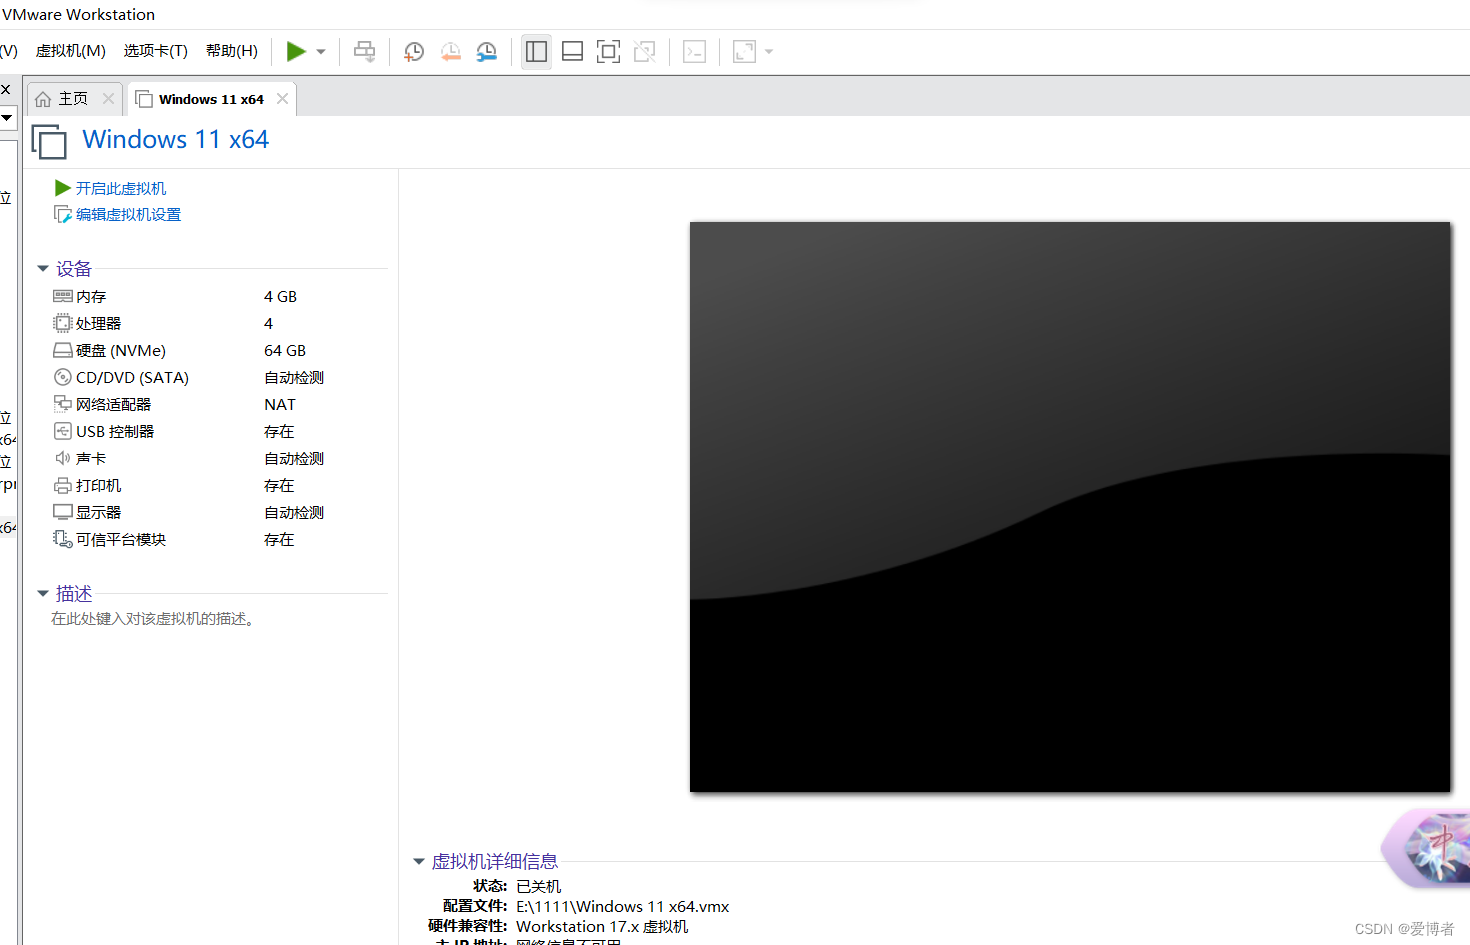
Task: Click the 已关机 status value
Action: (x=539, y=887)
